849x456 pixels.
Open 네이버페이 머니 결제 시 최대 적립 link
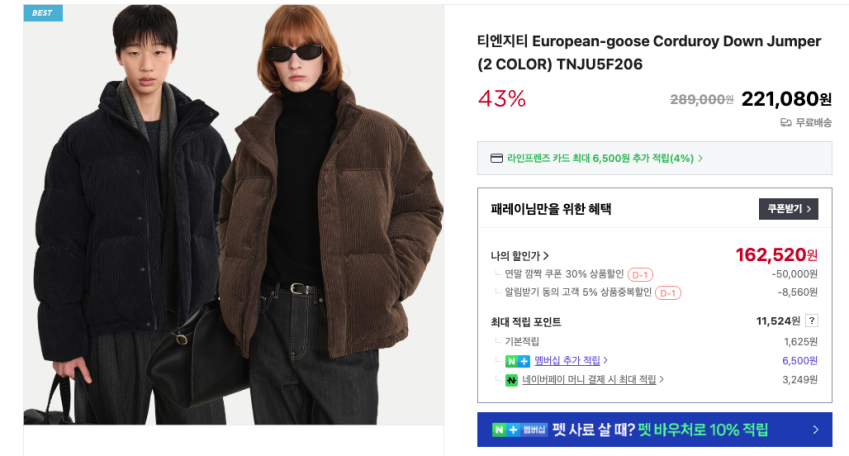click(x=589, y=380)
